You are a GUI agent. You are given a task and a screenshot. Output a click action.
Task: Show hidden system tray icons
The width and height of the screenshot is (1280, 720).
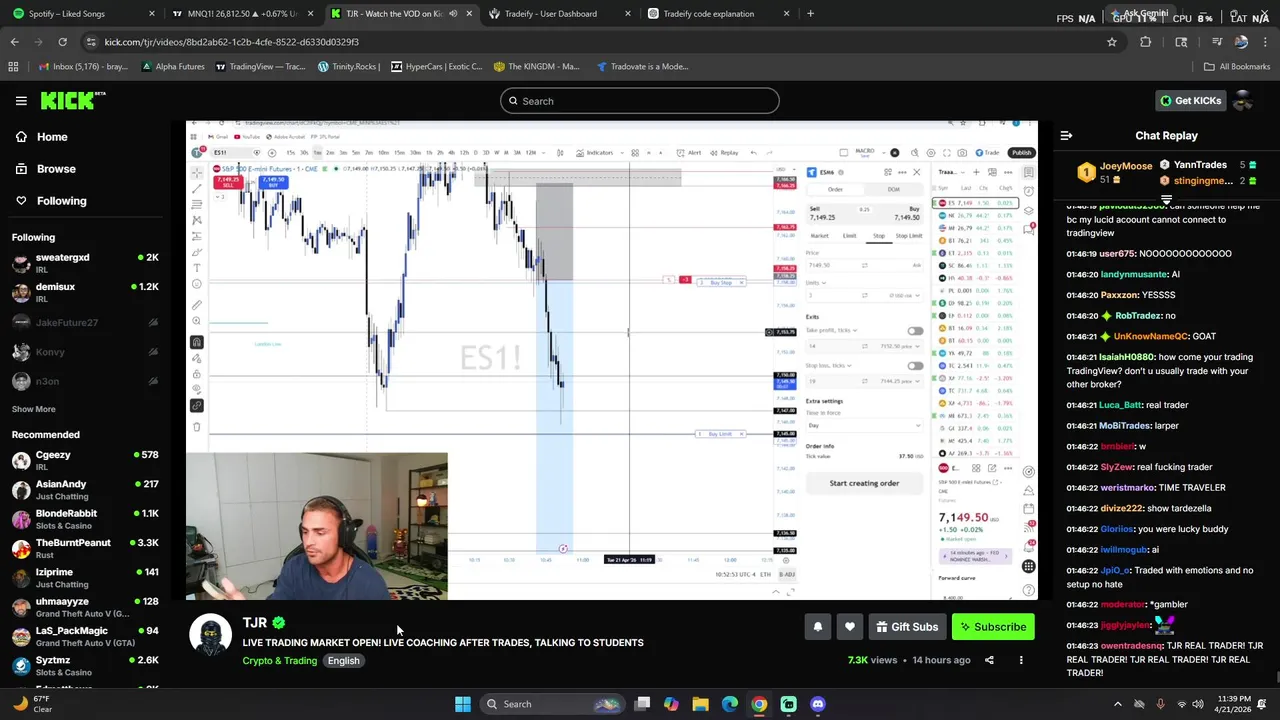1117,704
